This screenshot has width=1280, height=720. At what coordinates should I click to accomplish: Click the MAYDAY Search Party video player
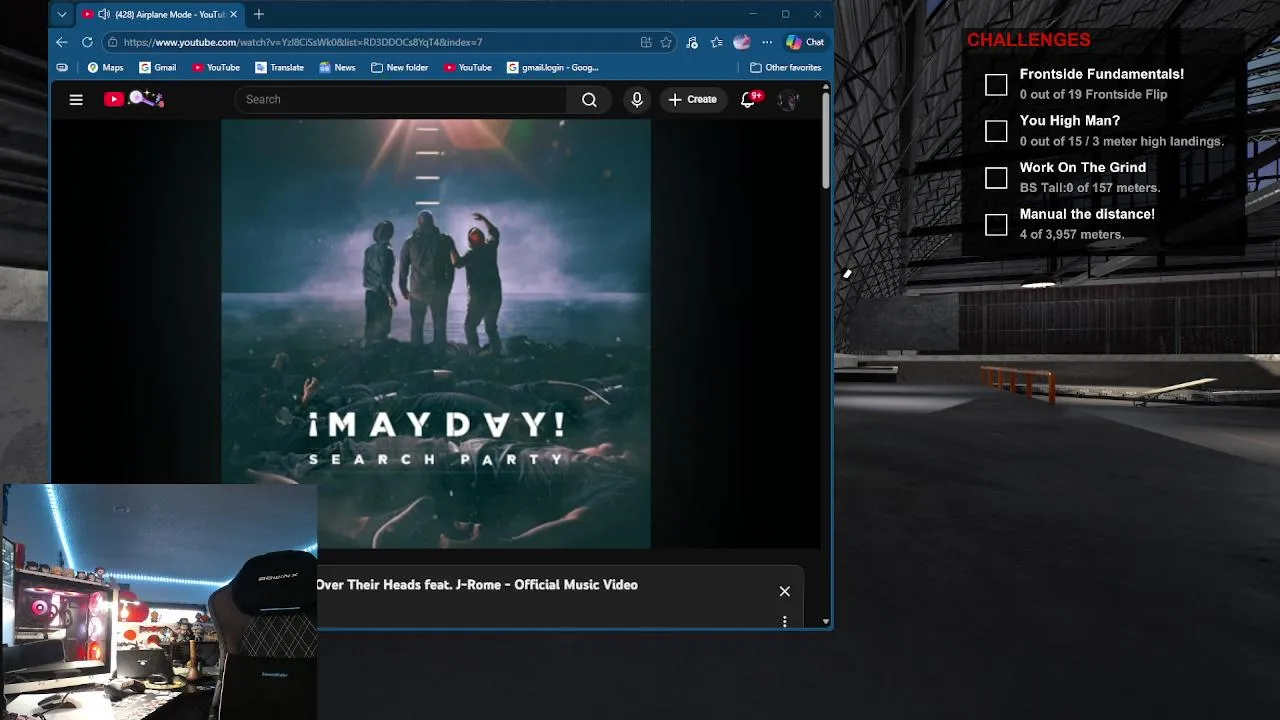tap(436, 334)
